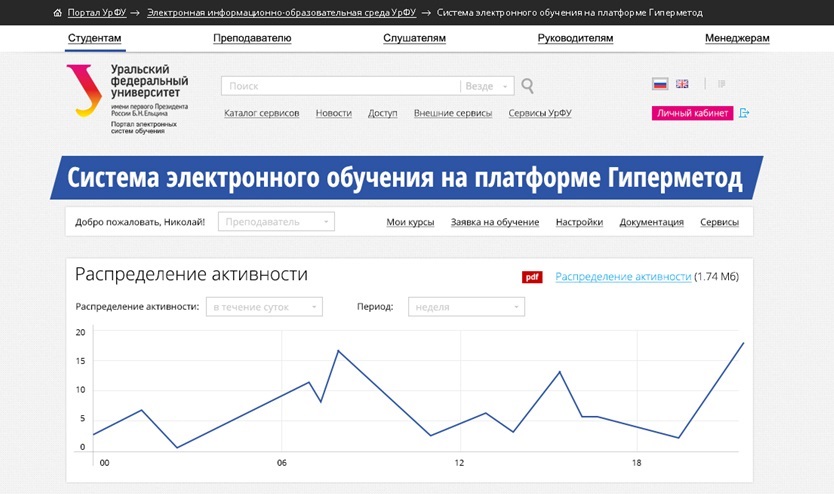The image size is (834, 494).
Task: Open Новости menu item
Action: 333,113
